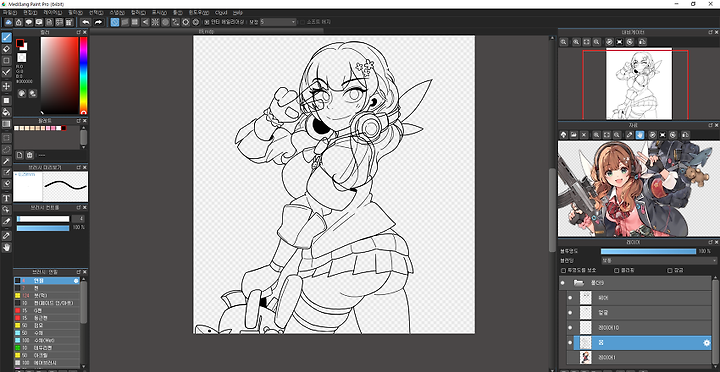Screen dimensions: 720x372
Task: Click the add palette color page icon
Action: (x=19, y=155)
